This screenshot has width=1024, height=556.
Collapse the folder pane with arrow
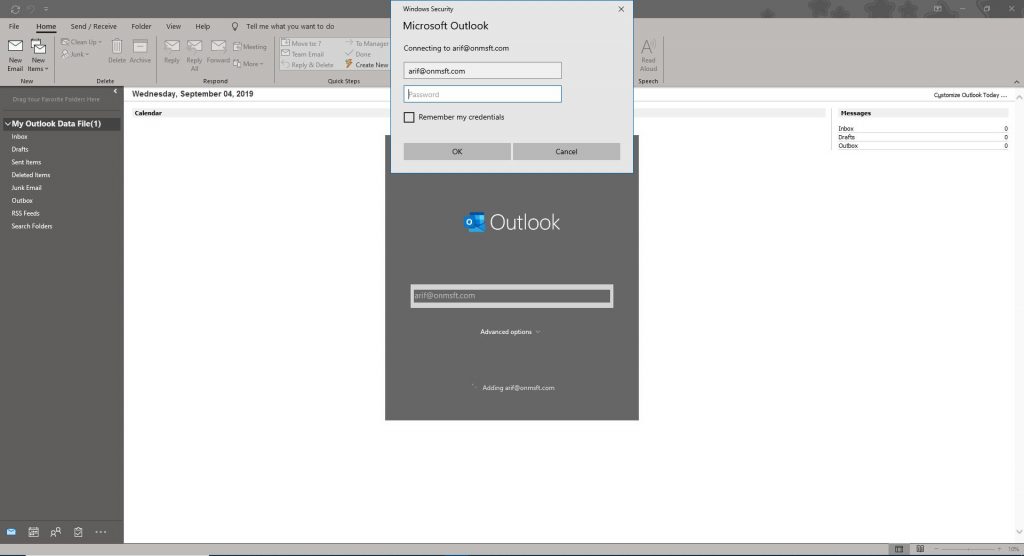[115, 92]
